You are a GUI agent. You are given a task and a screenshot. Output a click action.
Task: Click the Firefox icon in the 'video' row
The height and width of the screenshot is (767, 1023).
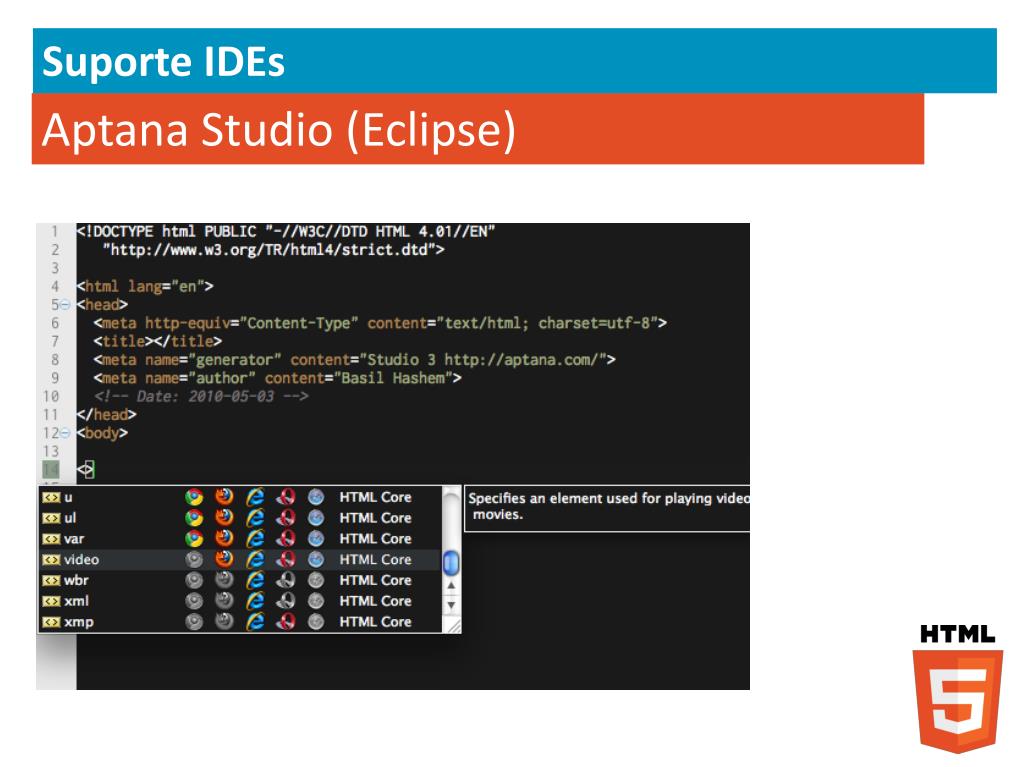[224, 560]
